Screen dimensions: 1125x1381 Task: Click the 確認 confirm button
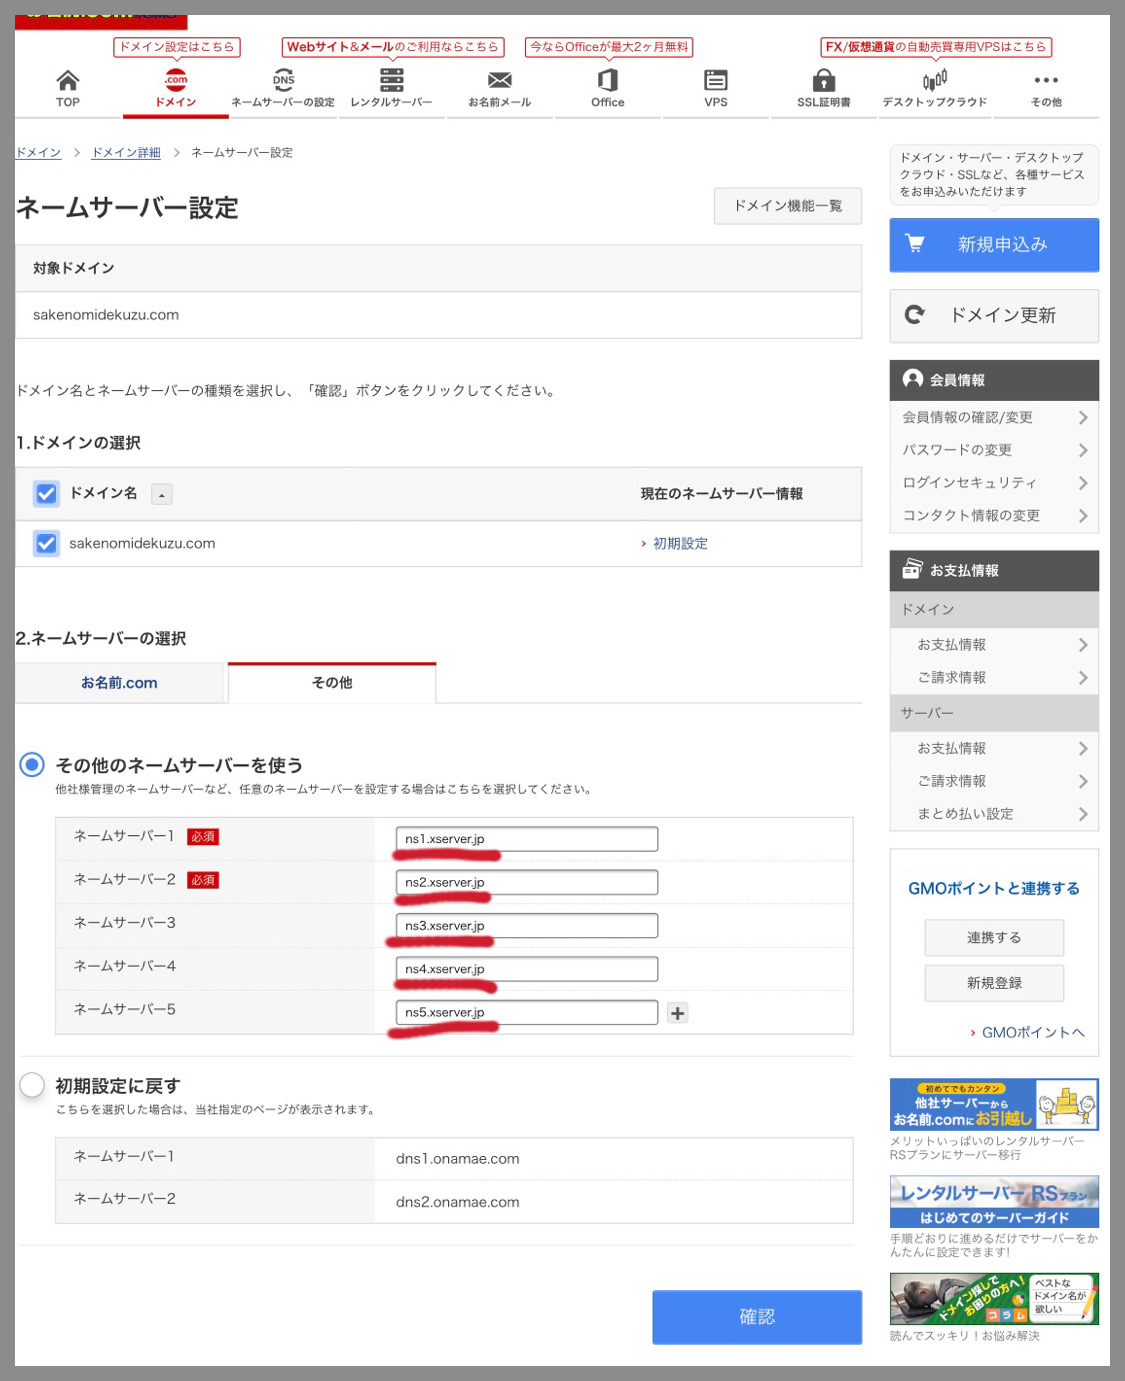(757, 1317)
